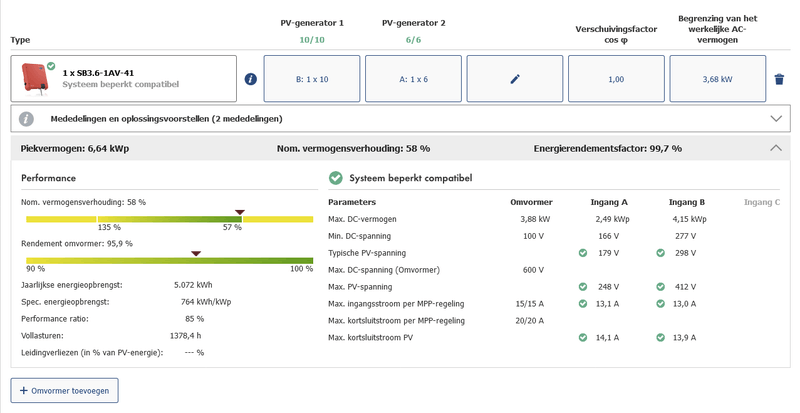
Task: Click the green check beside Systeem beperkt compatibel
Action: click(336, 178)
